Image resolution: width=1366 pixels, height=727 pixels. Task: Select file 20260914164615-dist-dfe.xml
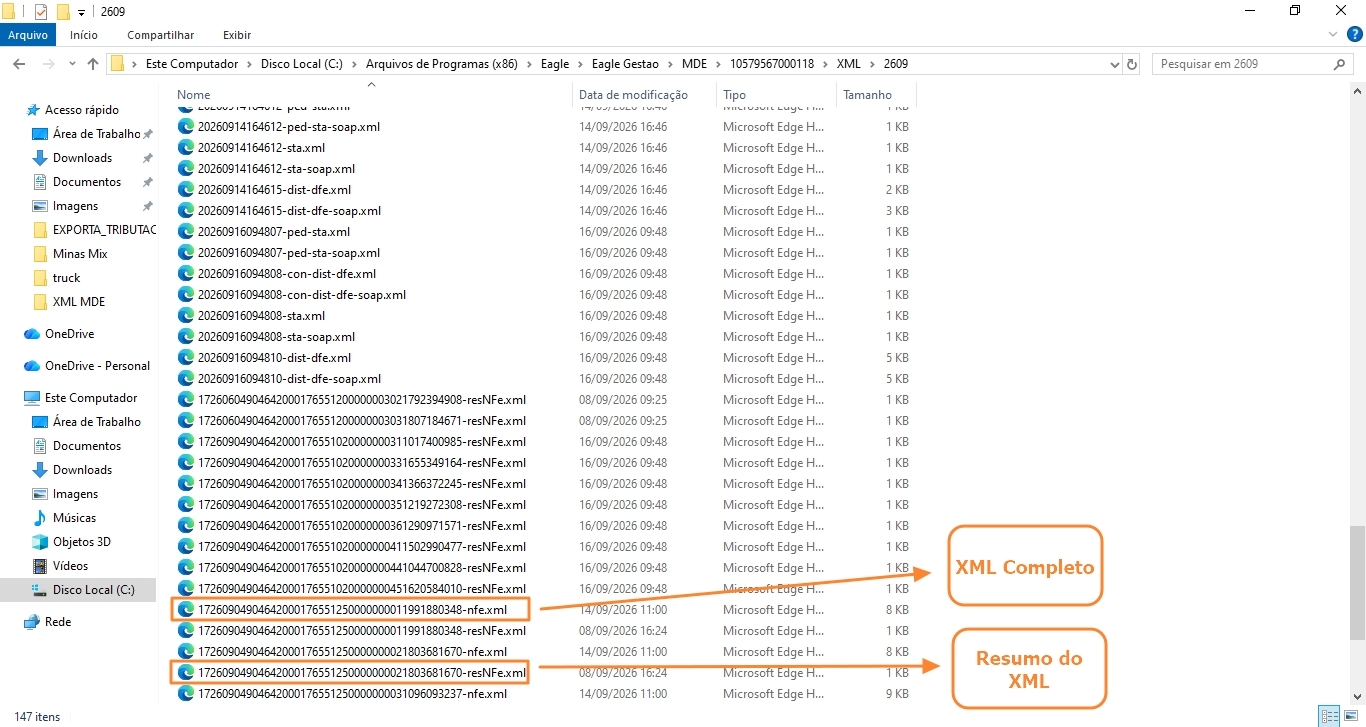[x=274, y=190]
